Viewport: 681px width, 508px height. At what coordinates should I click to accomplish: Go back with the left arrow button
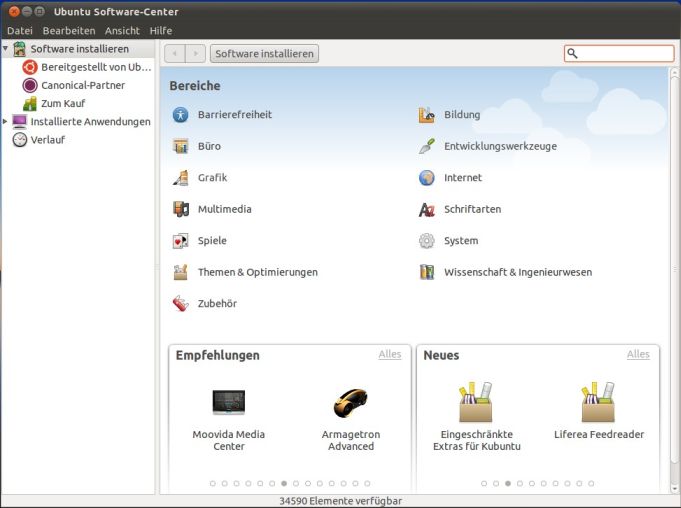(175, 53)
